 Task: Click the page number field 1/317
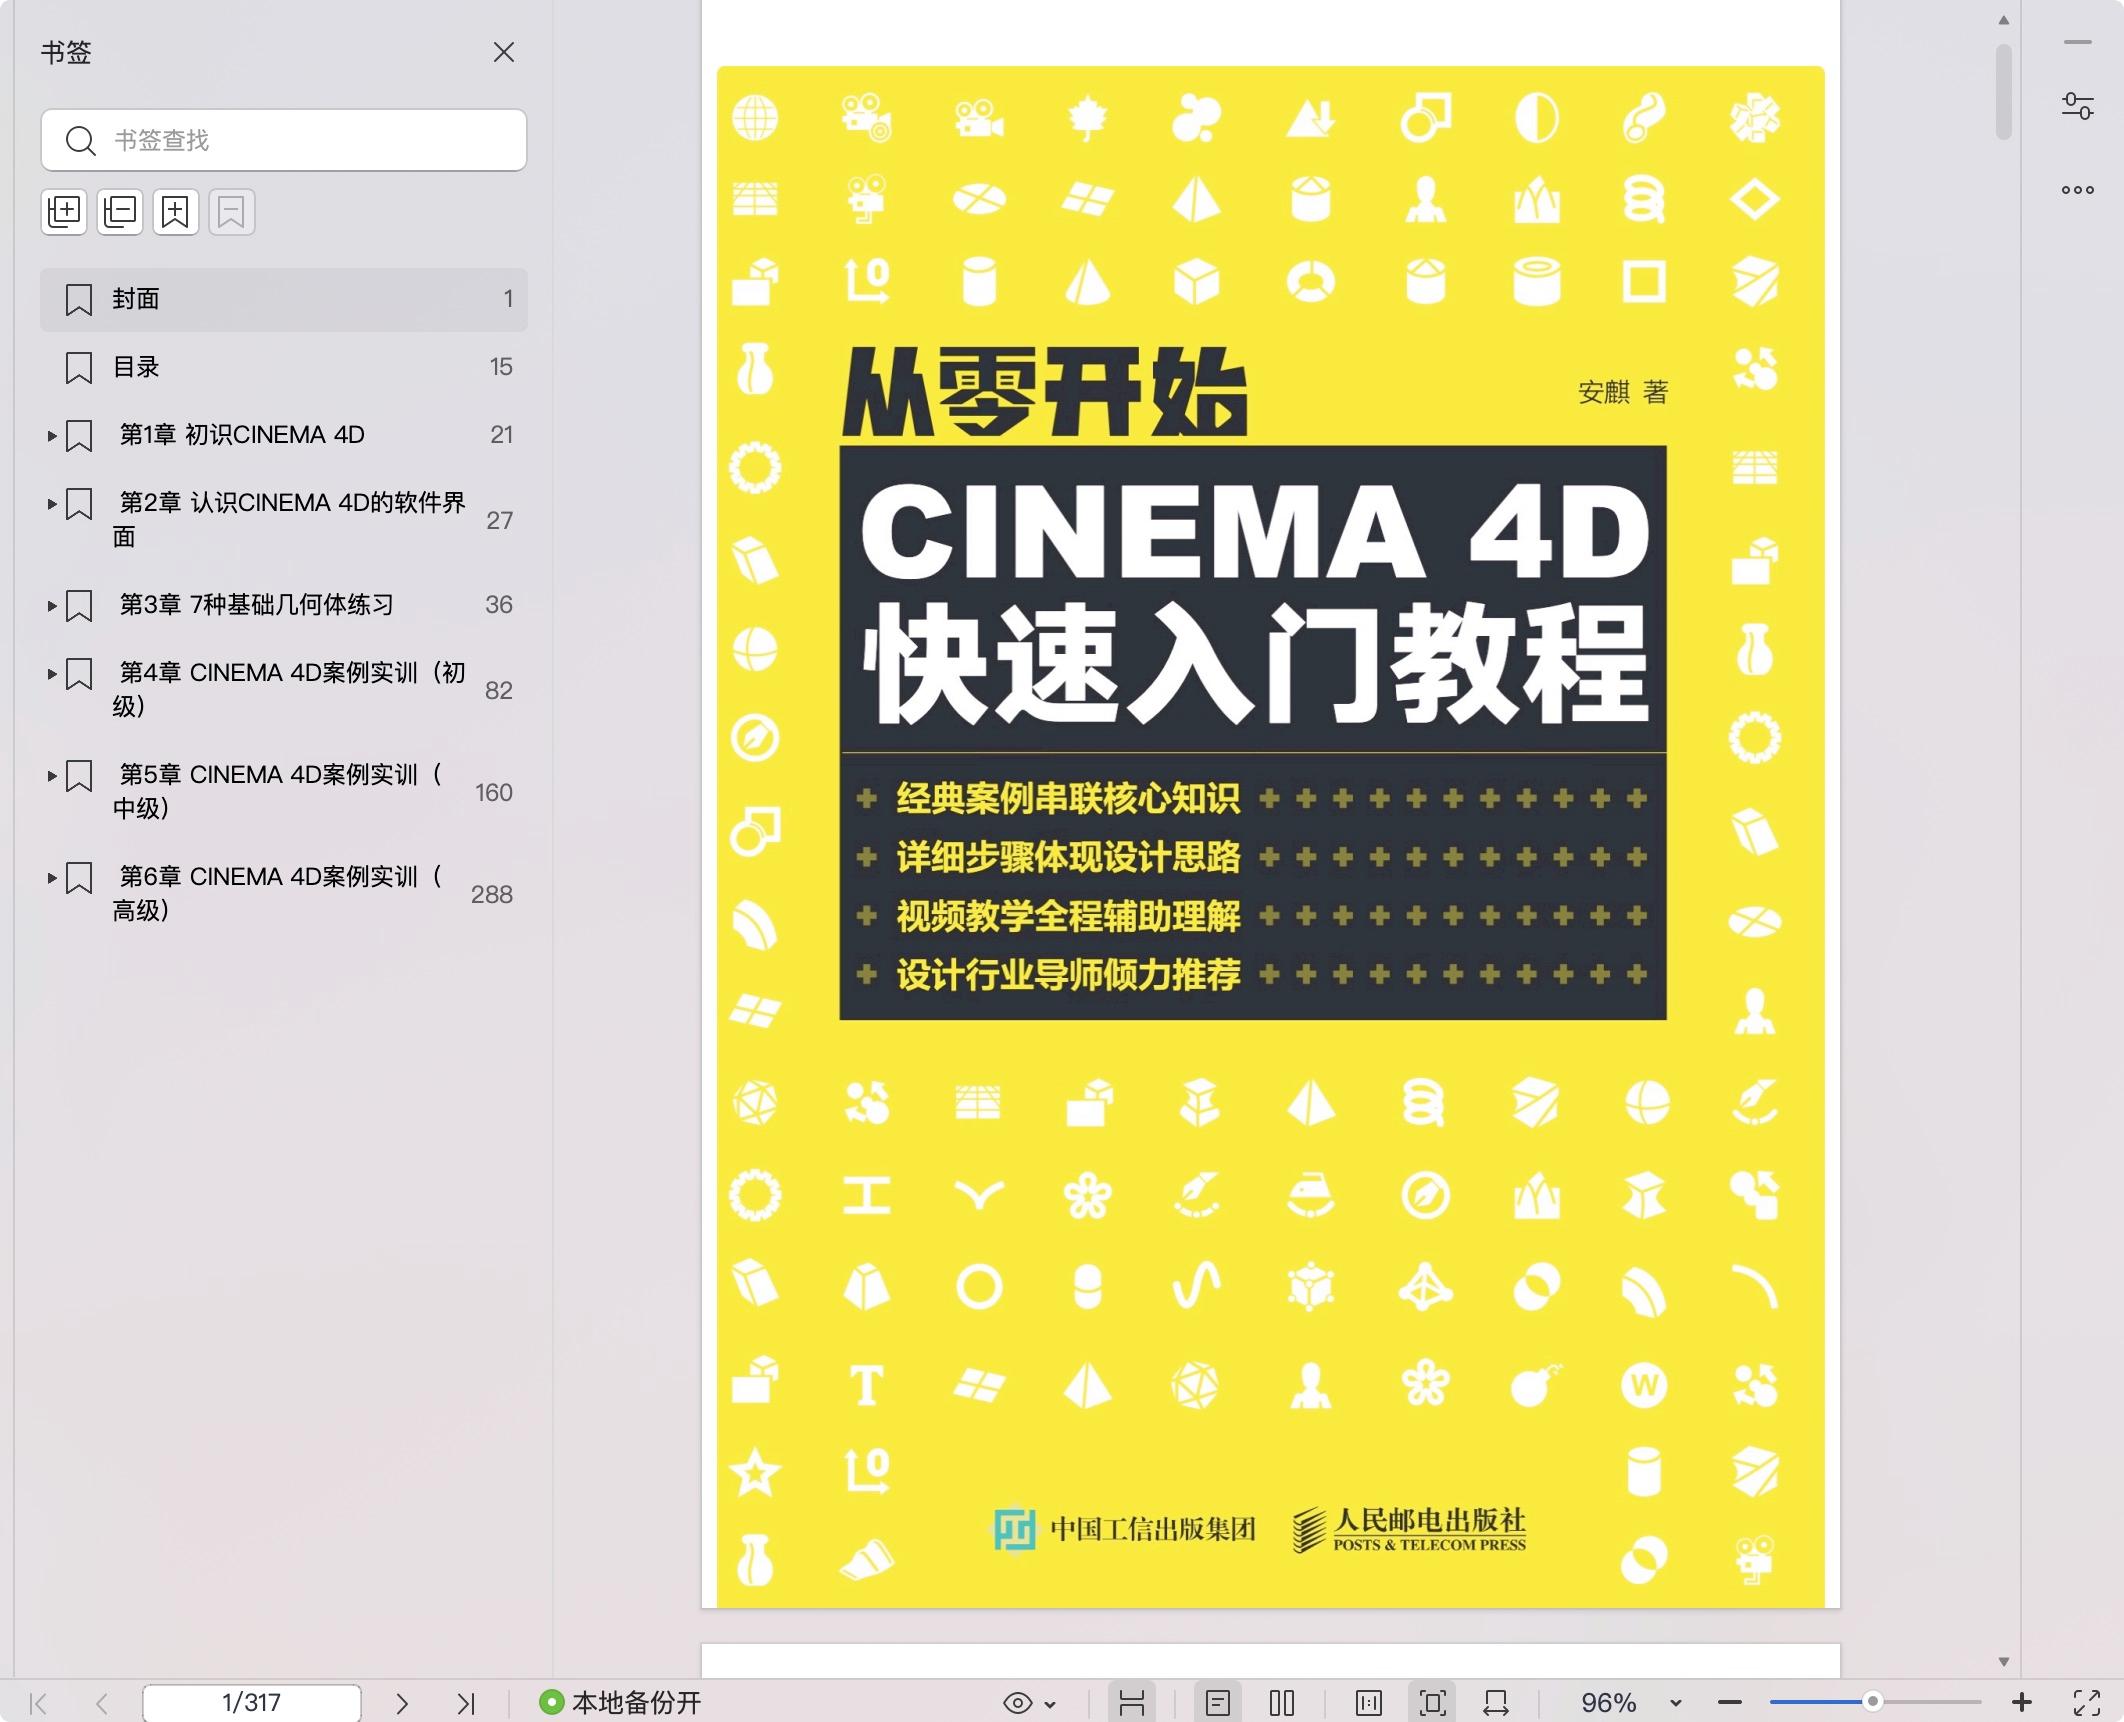[x=252, y=1703]
